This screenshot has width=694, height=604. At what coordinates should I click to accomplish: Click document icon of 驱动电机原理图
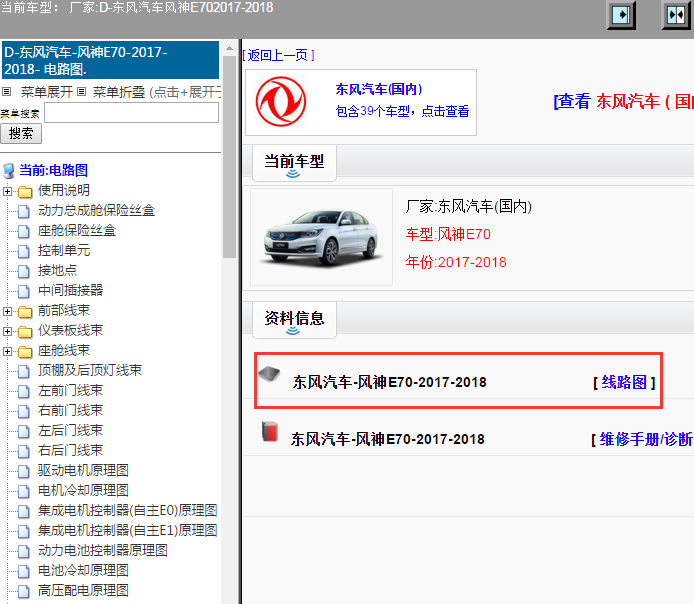click(24, 471)
